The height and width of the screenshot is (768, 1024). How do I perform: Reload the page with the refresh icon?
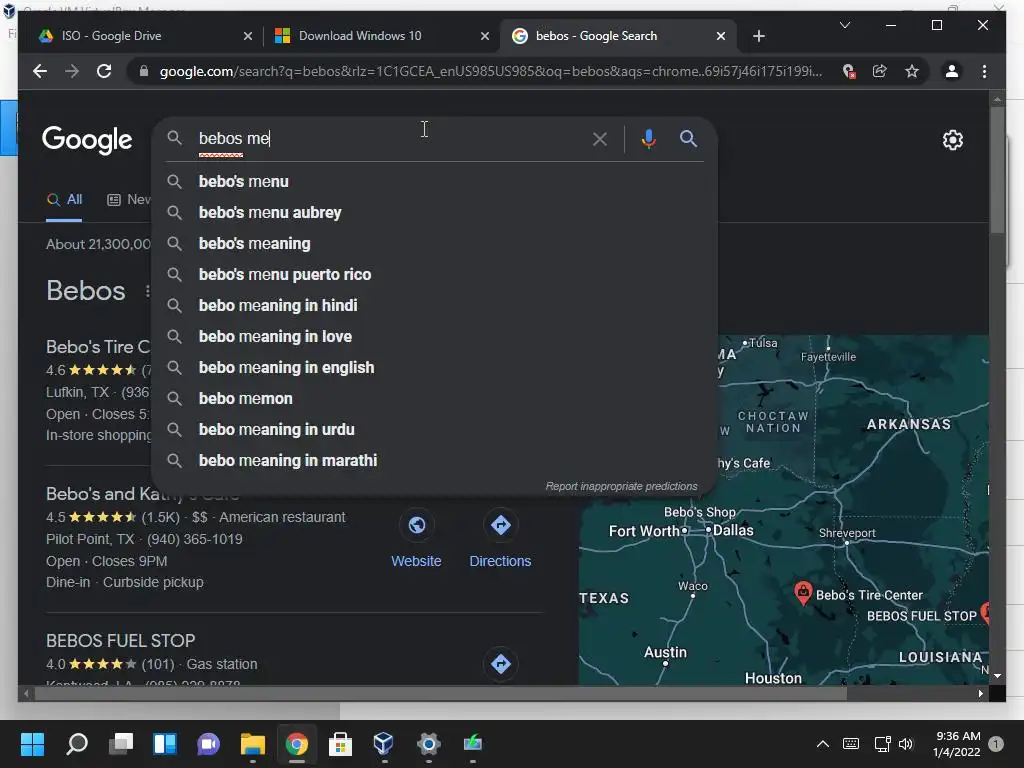[104, 71]
